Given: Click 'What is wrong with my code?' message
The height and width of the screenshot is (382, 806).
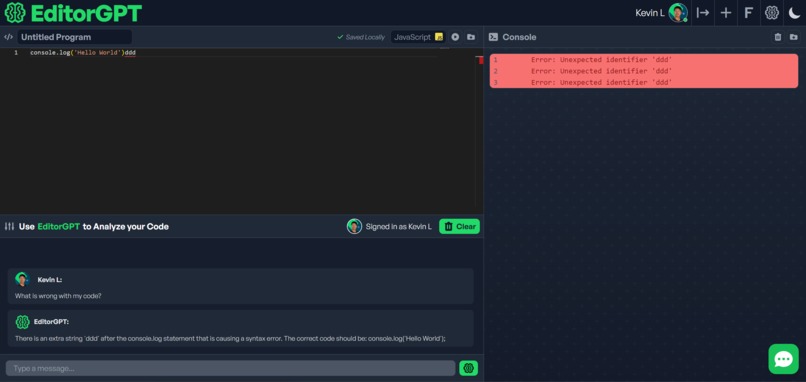Looking at the screenshot, I should (x=58, y=296).
